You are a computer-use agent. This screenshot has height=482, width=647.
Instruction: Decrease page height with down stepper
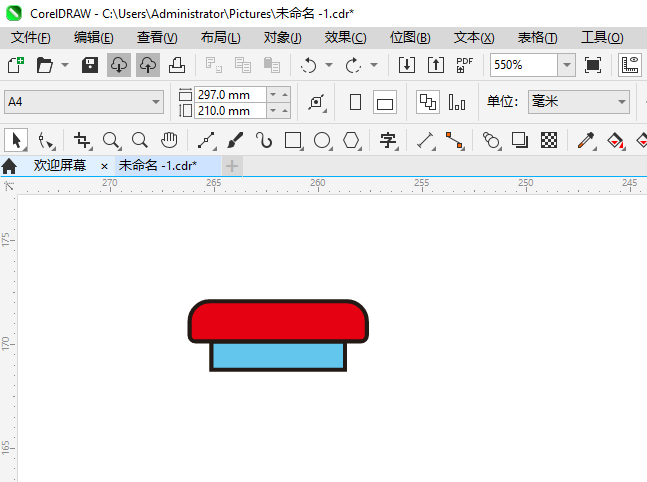coord(273,111)
